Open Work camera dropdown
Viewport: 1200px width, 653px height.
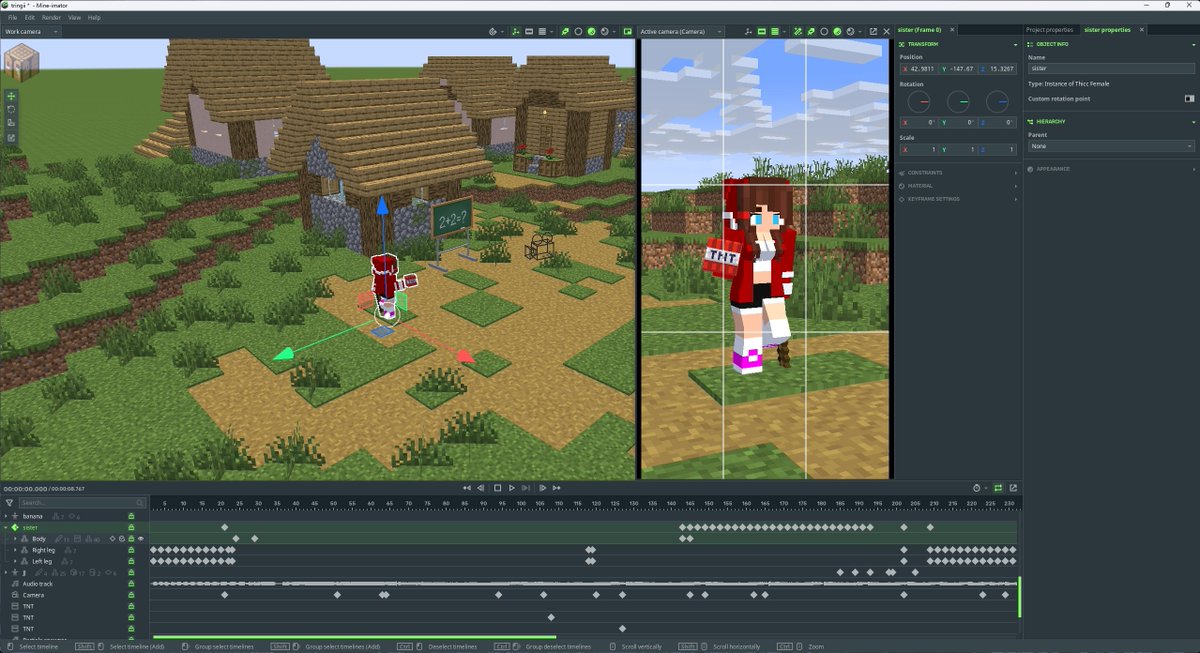coord(32,31)
